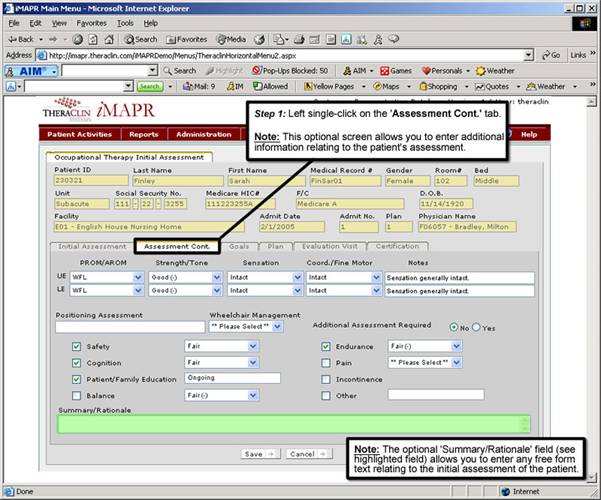Open the Goals tab
The image size is (601, 500).
point(238,245)
